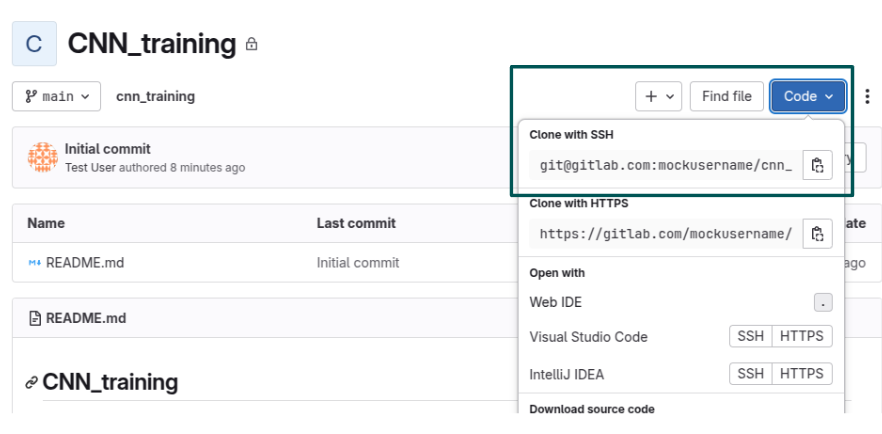Open the three-dot more actions menu
Viewport: 882px width, 434px height.
[866, 96]
